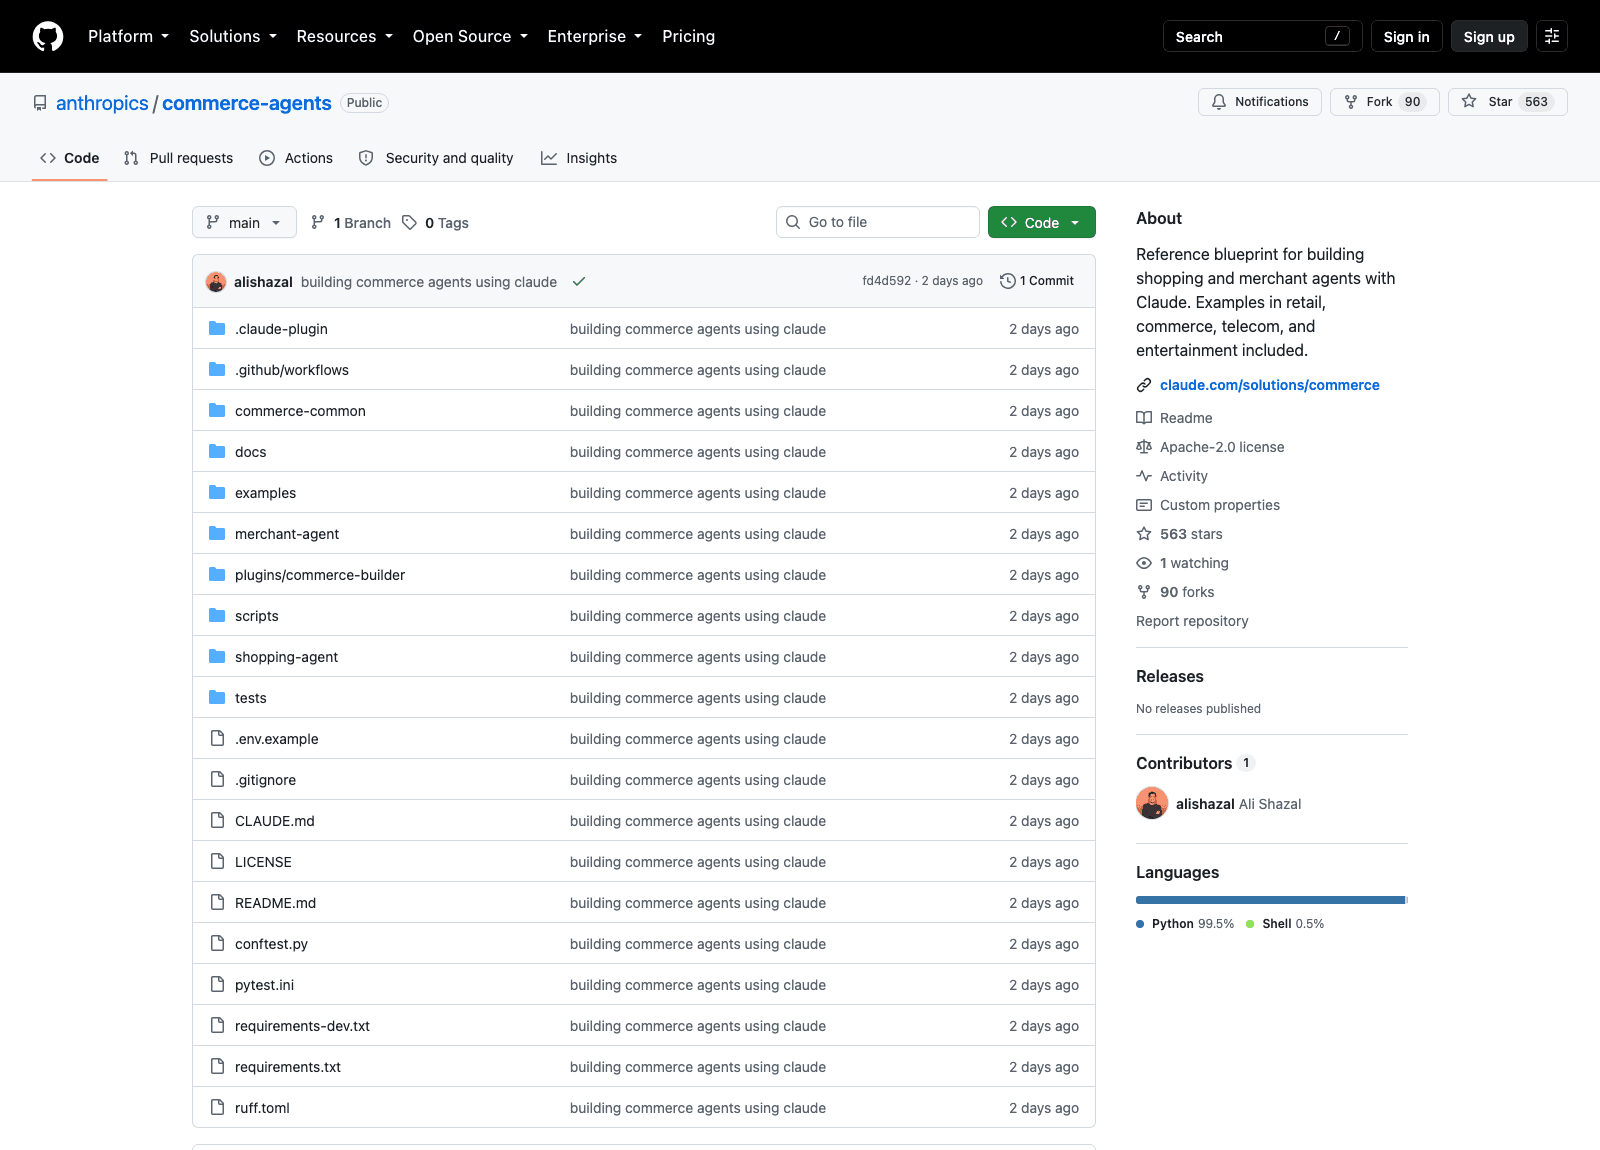Focus the header Search field
Image resolution: width=1600 pixels, height=1150 pixels.
tap(1263, 36)
